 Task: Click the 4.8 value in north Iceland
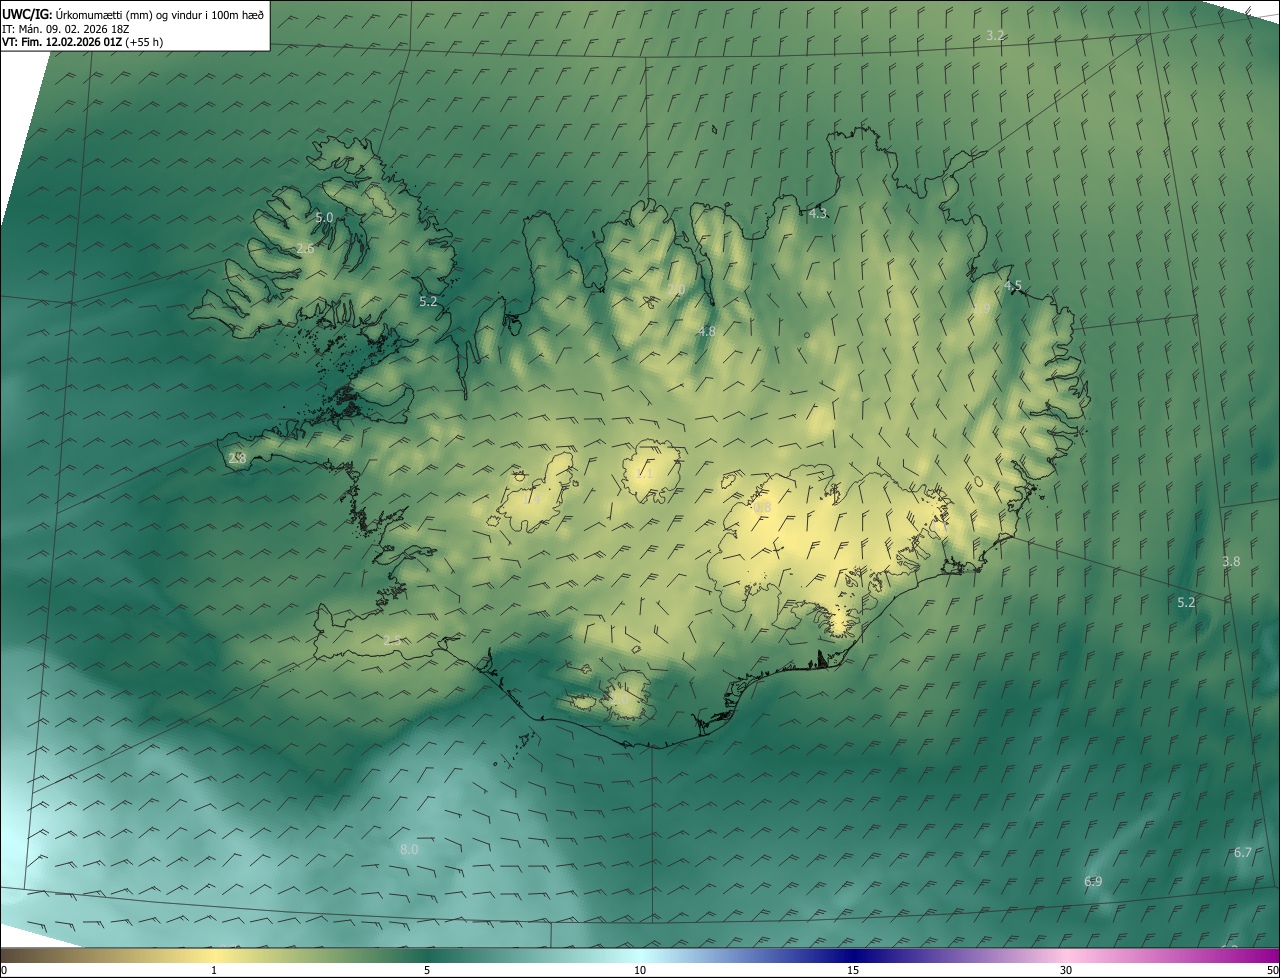[x=707, y=331]
